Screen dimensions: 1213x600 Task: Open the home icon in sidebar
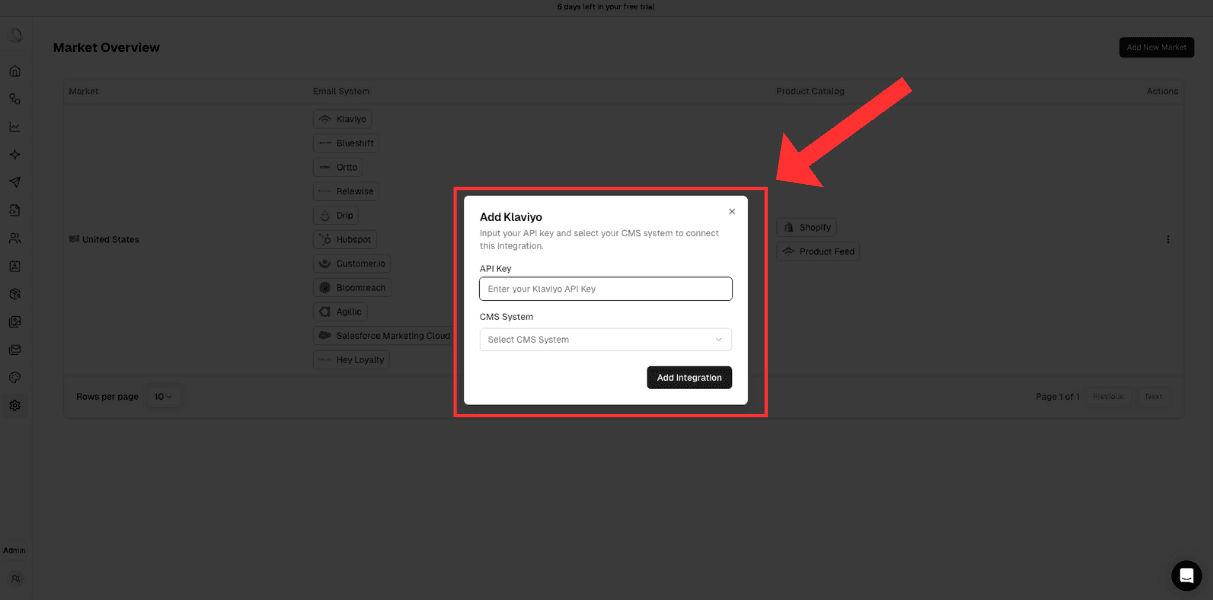(15, 71)
